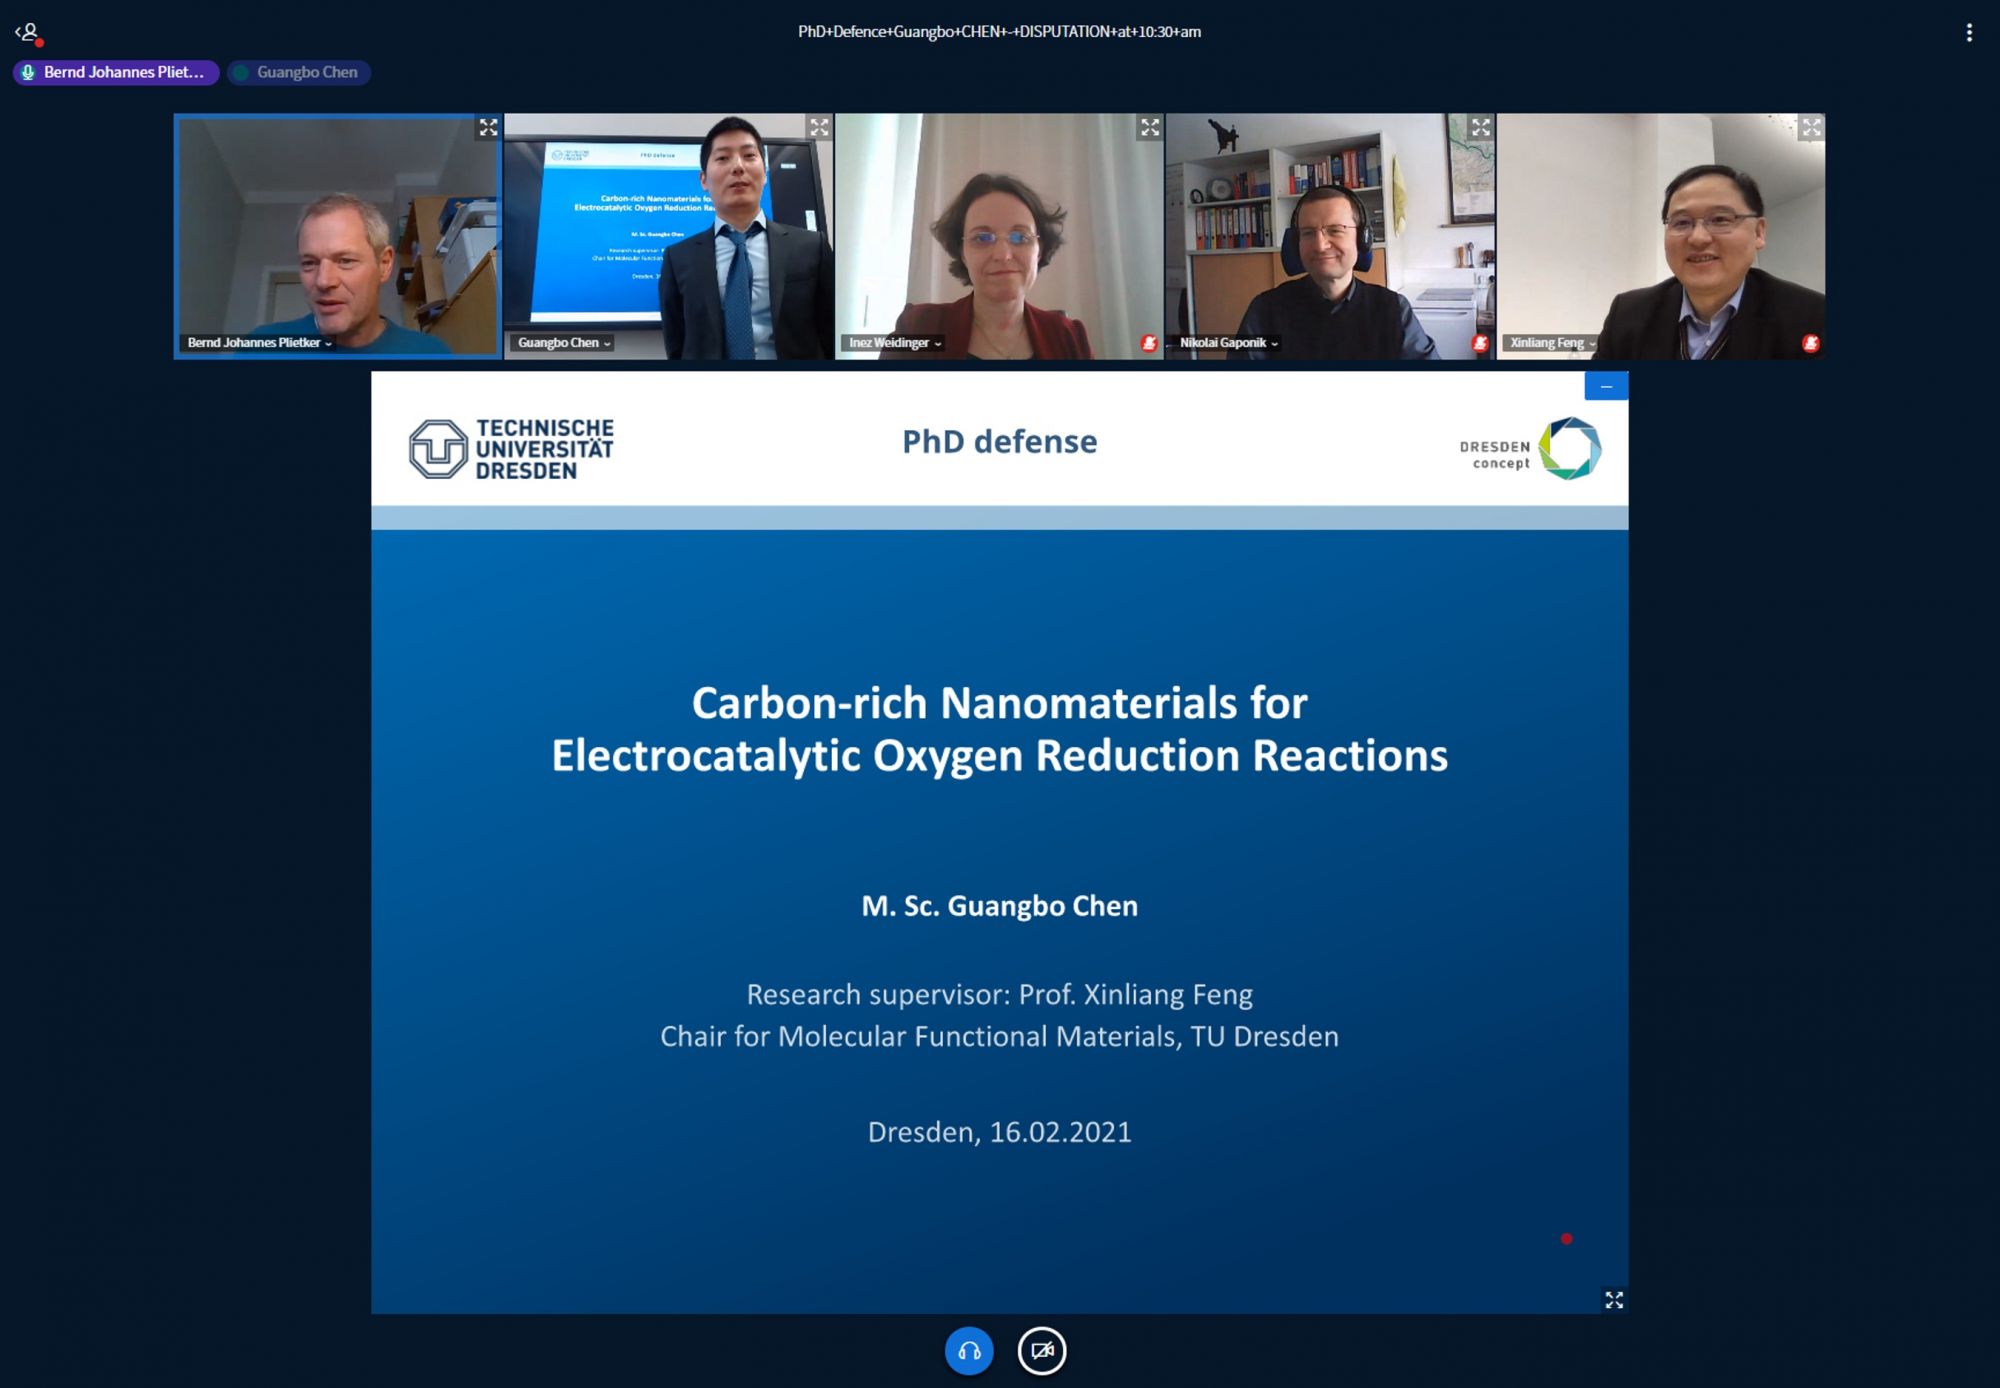This screenshot has width=2000, height=1388.
Task: Fullscreen Xinliang Feng's webcam tile
Action: coord(1811,128)
